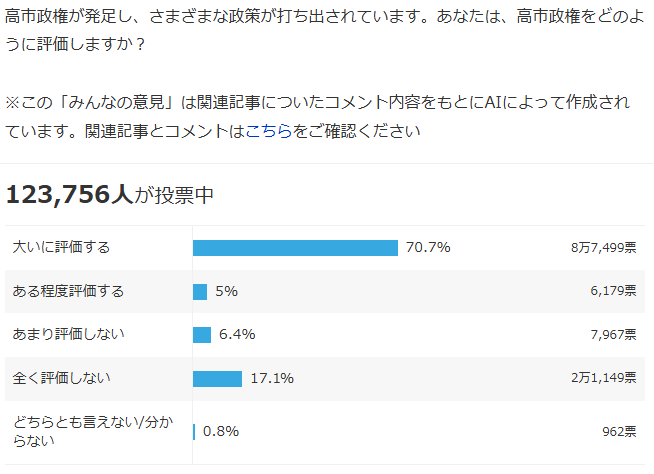Click the short bar beside 5%
Viewport: 654px width, 474px height.
point(200,291)
